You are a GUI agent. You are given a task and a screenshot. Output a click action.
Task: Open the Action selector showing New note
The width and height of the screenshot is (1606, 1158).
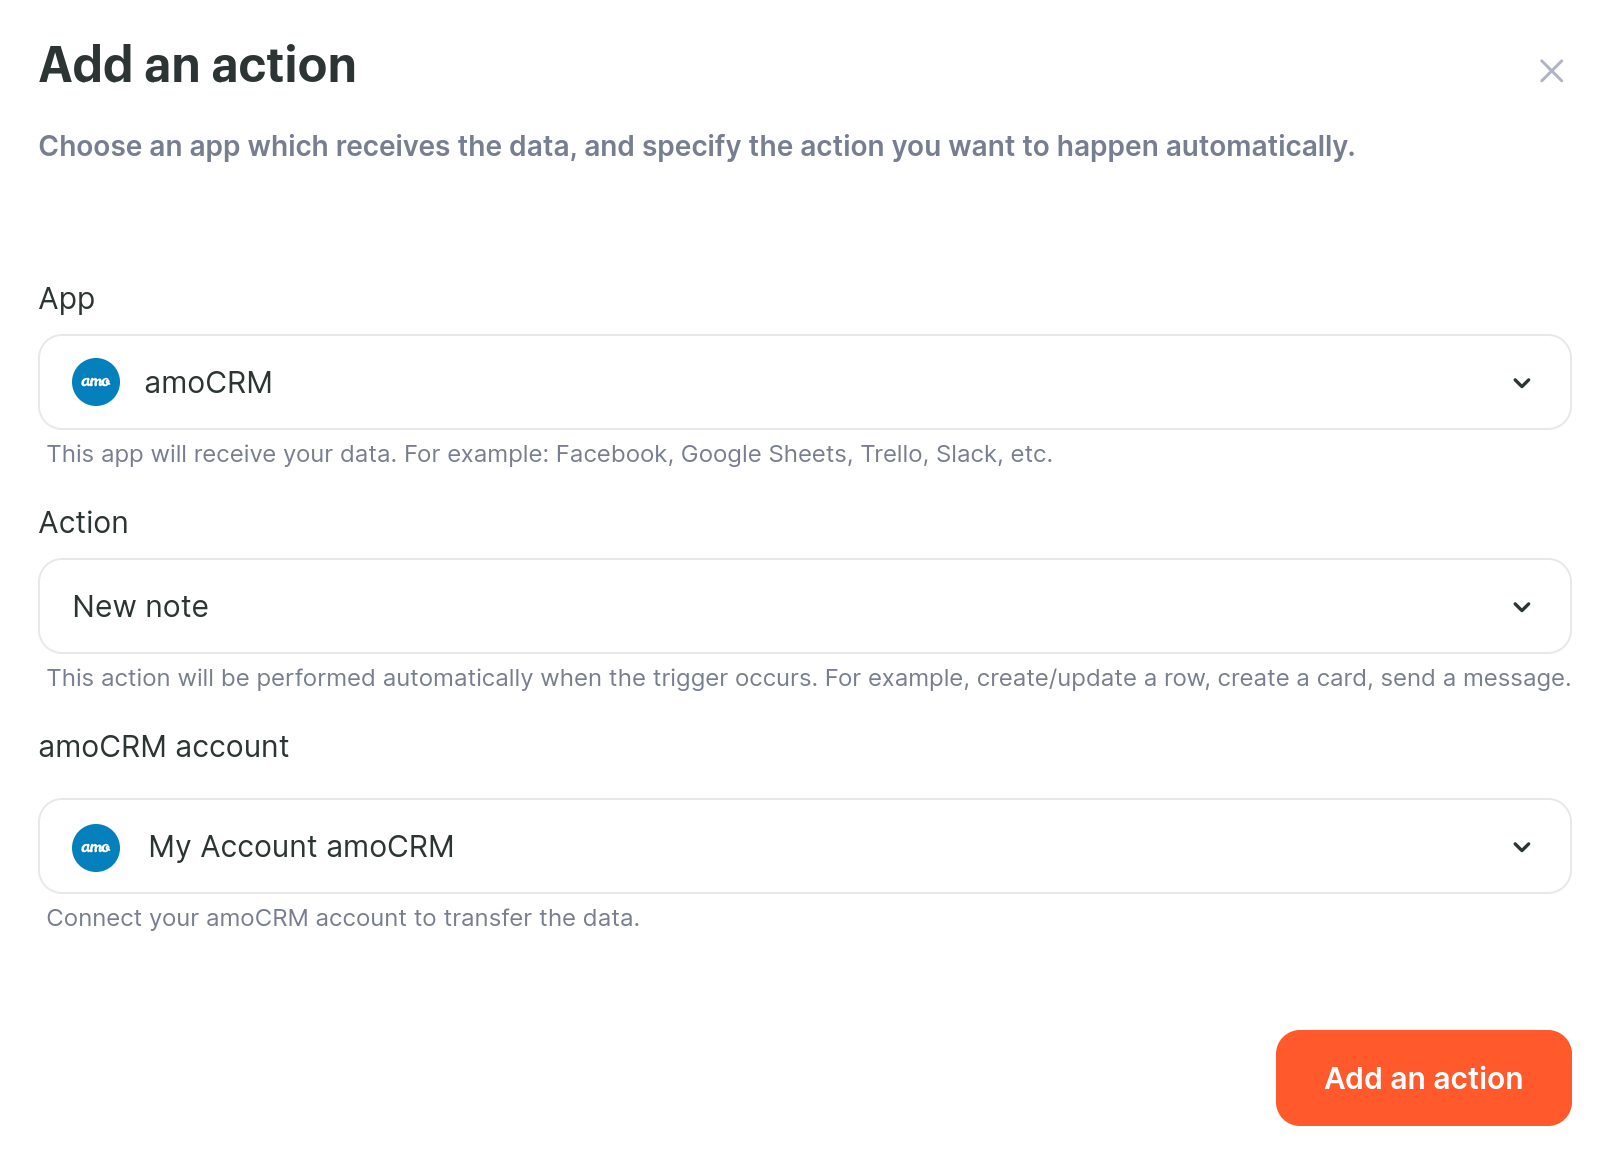pos(805,606)
